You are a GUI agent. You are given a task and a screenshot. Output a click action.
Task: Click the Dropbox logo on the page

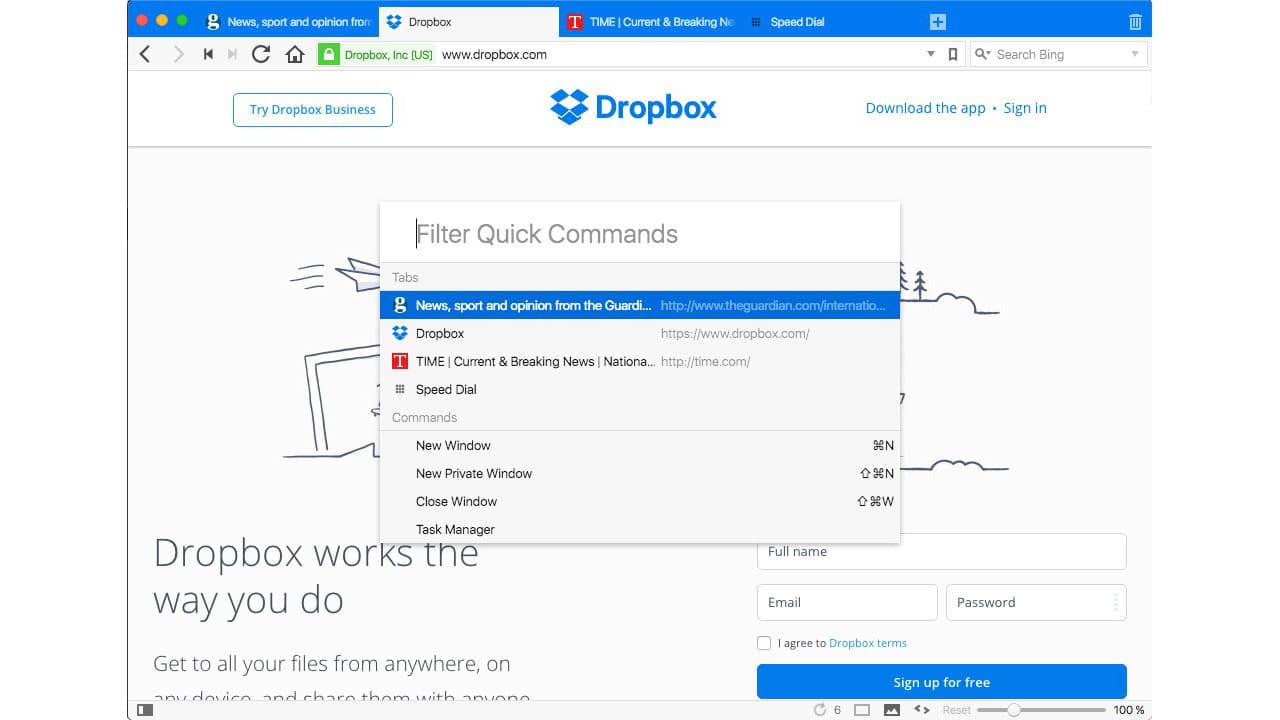(x=633, y=107)
